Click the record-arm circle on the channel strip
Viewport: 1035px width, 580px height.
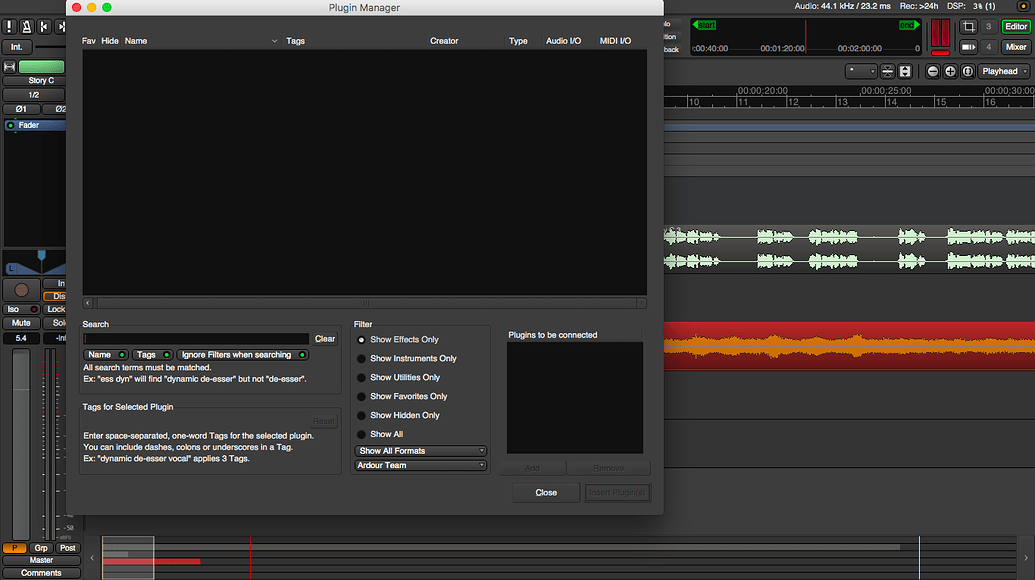(22, 289)
